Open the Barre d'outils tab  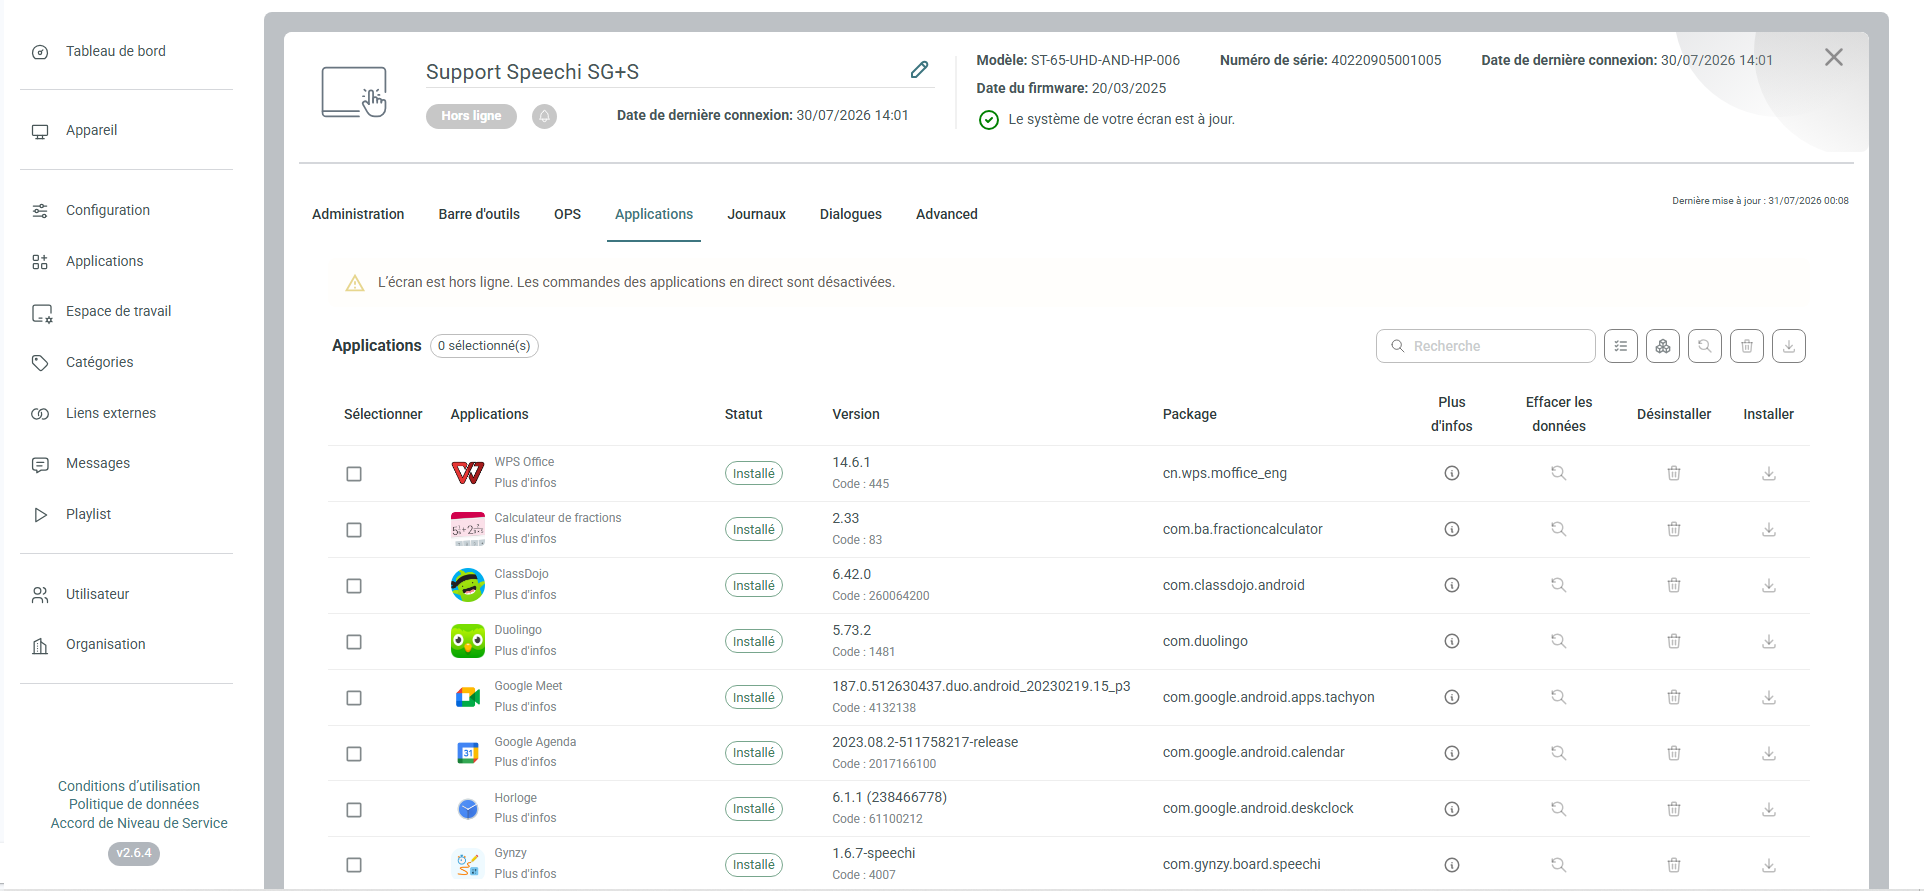pyautogui.click(x=479, y=214)
